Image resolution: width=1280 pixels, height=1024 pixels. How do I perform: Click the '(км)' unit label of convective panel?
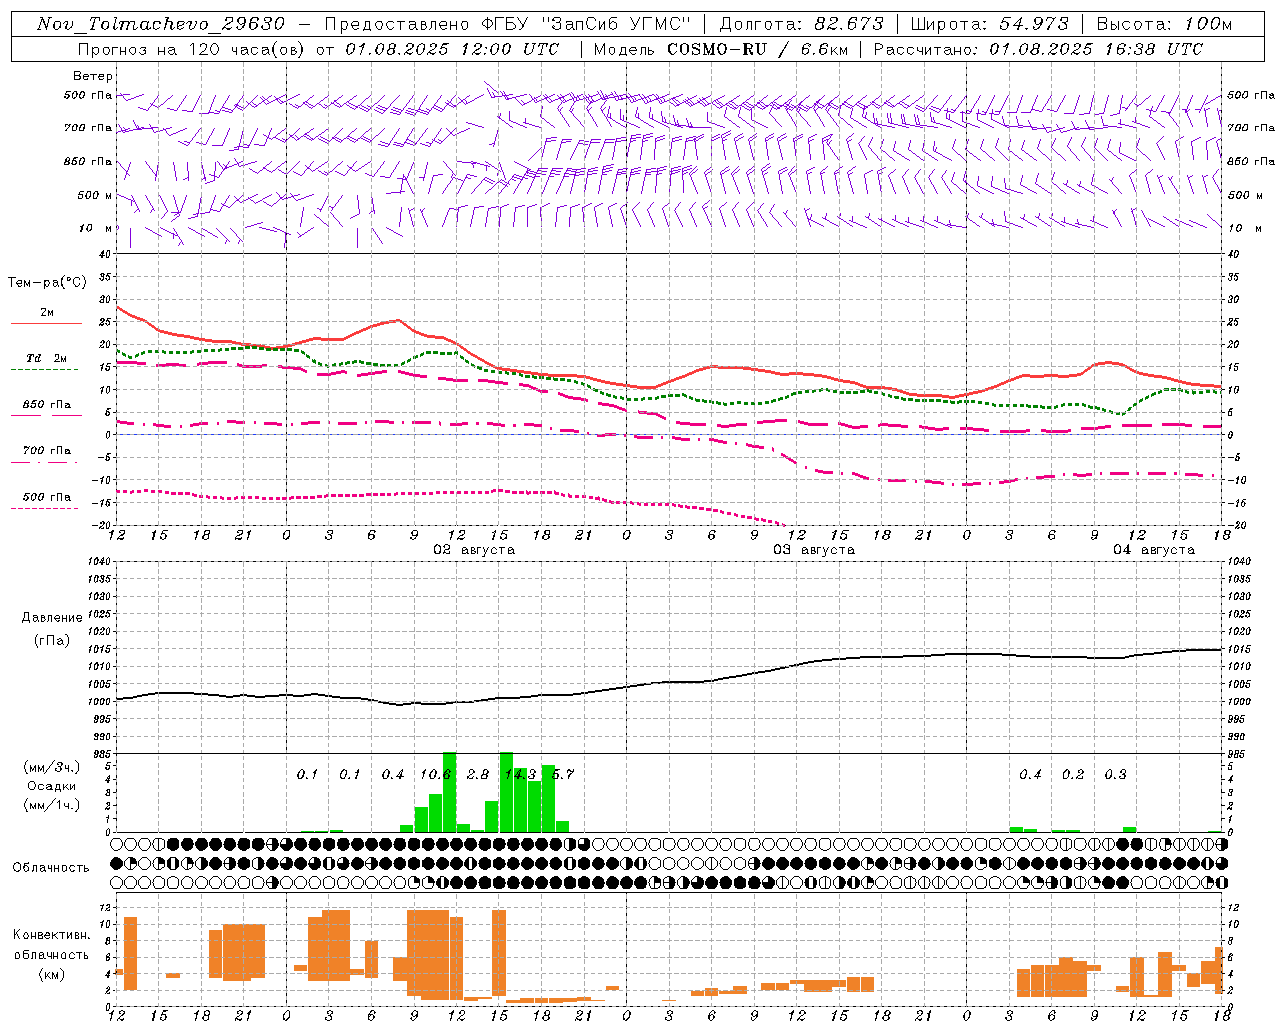pos(51,974)
